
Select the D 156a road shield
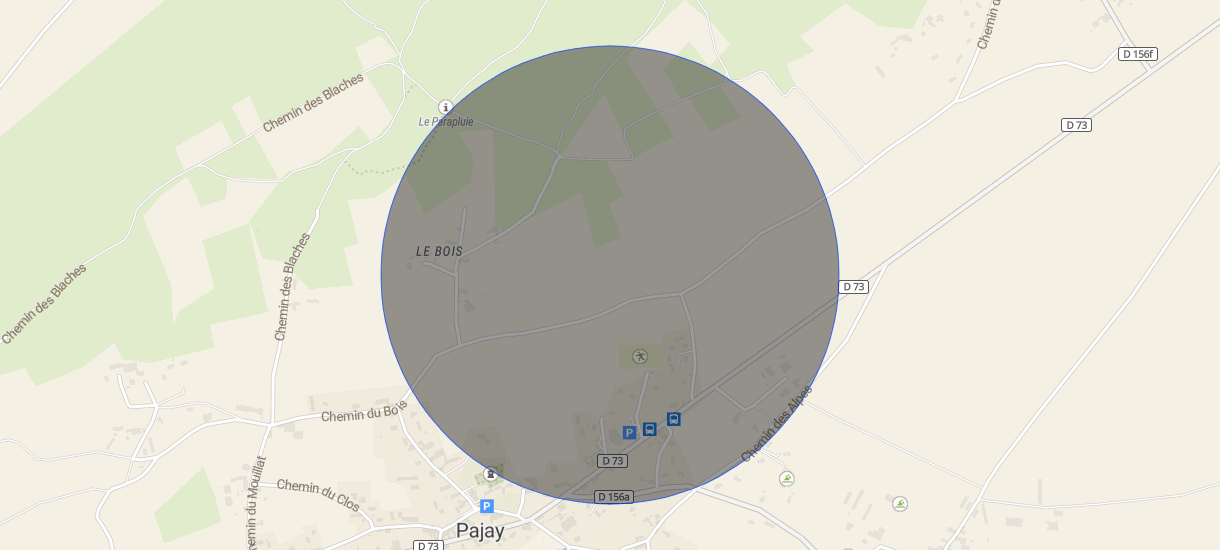pyautogui.click(x=614, y=497)
